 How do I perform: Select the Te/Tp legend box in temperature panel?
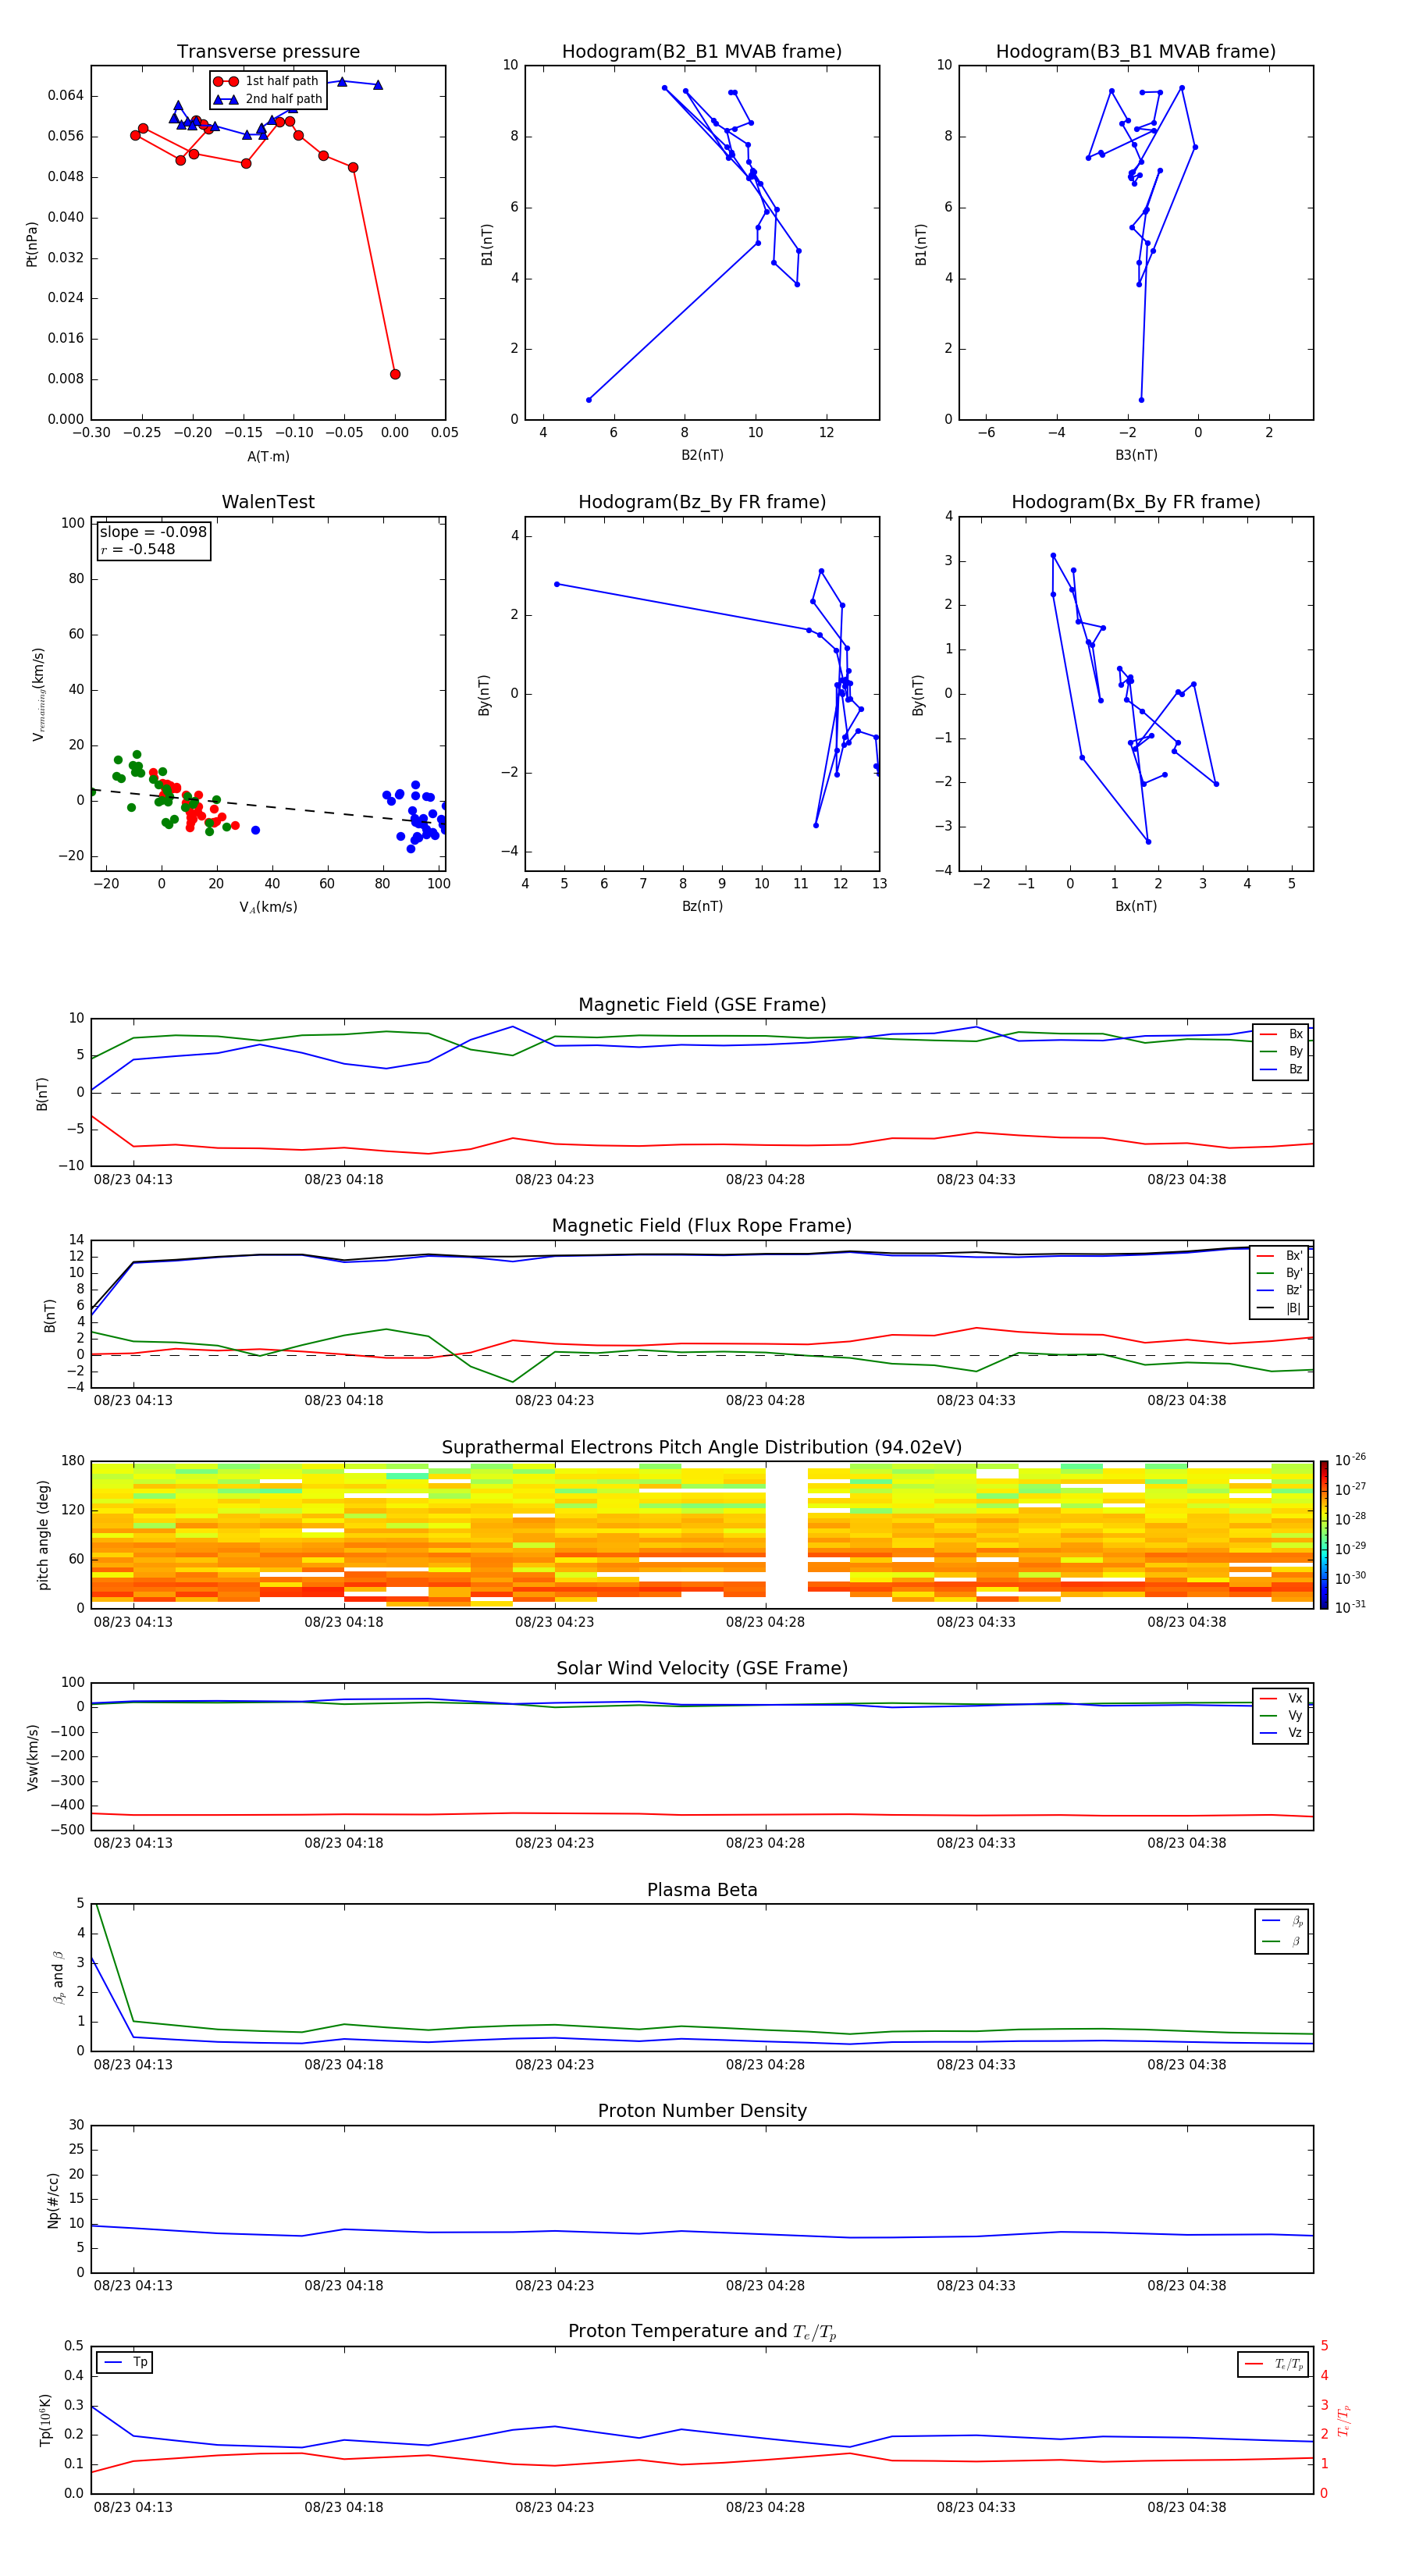1273,2364
